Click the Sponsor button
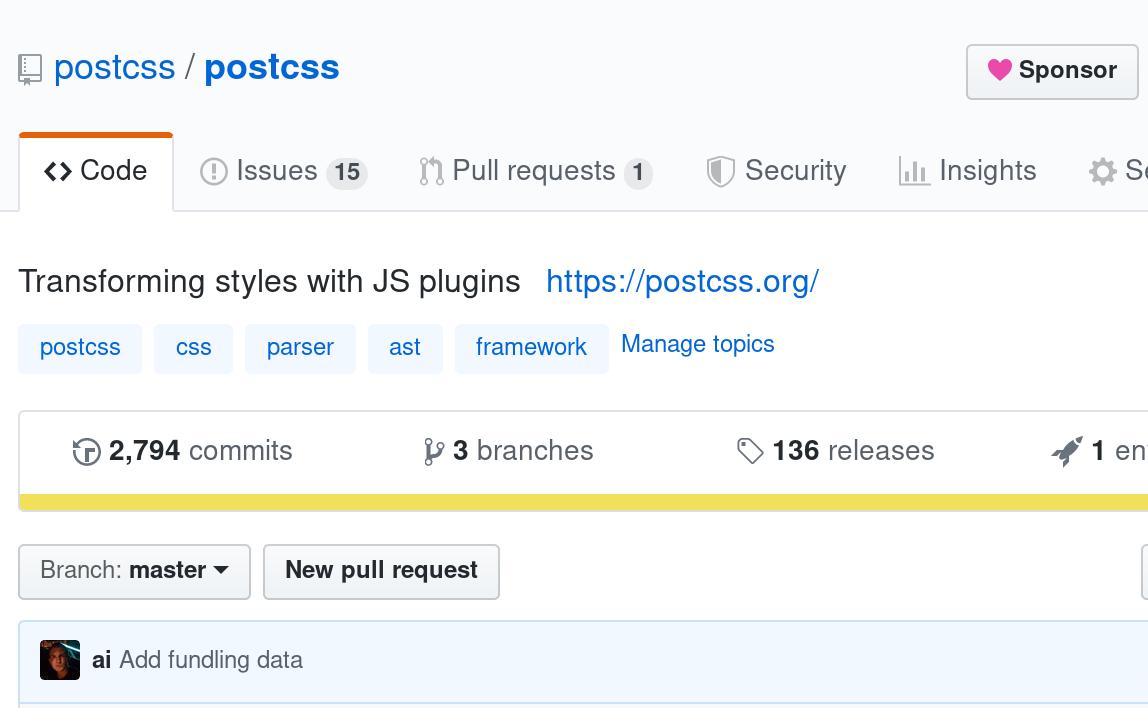The image size is (1148, 708). (x=1052, y=70)
